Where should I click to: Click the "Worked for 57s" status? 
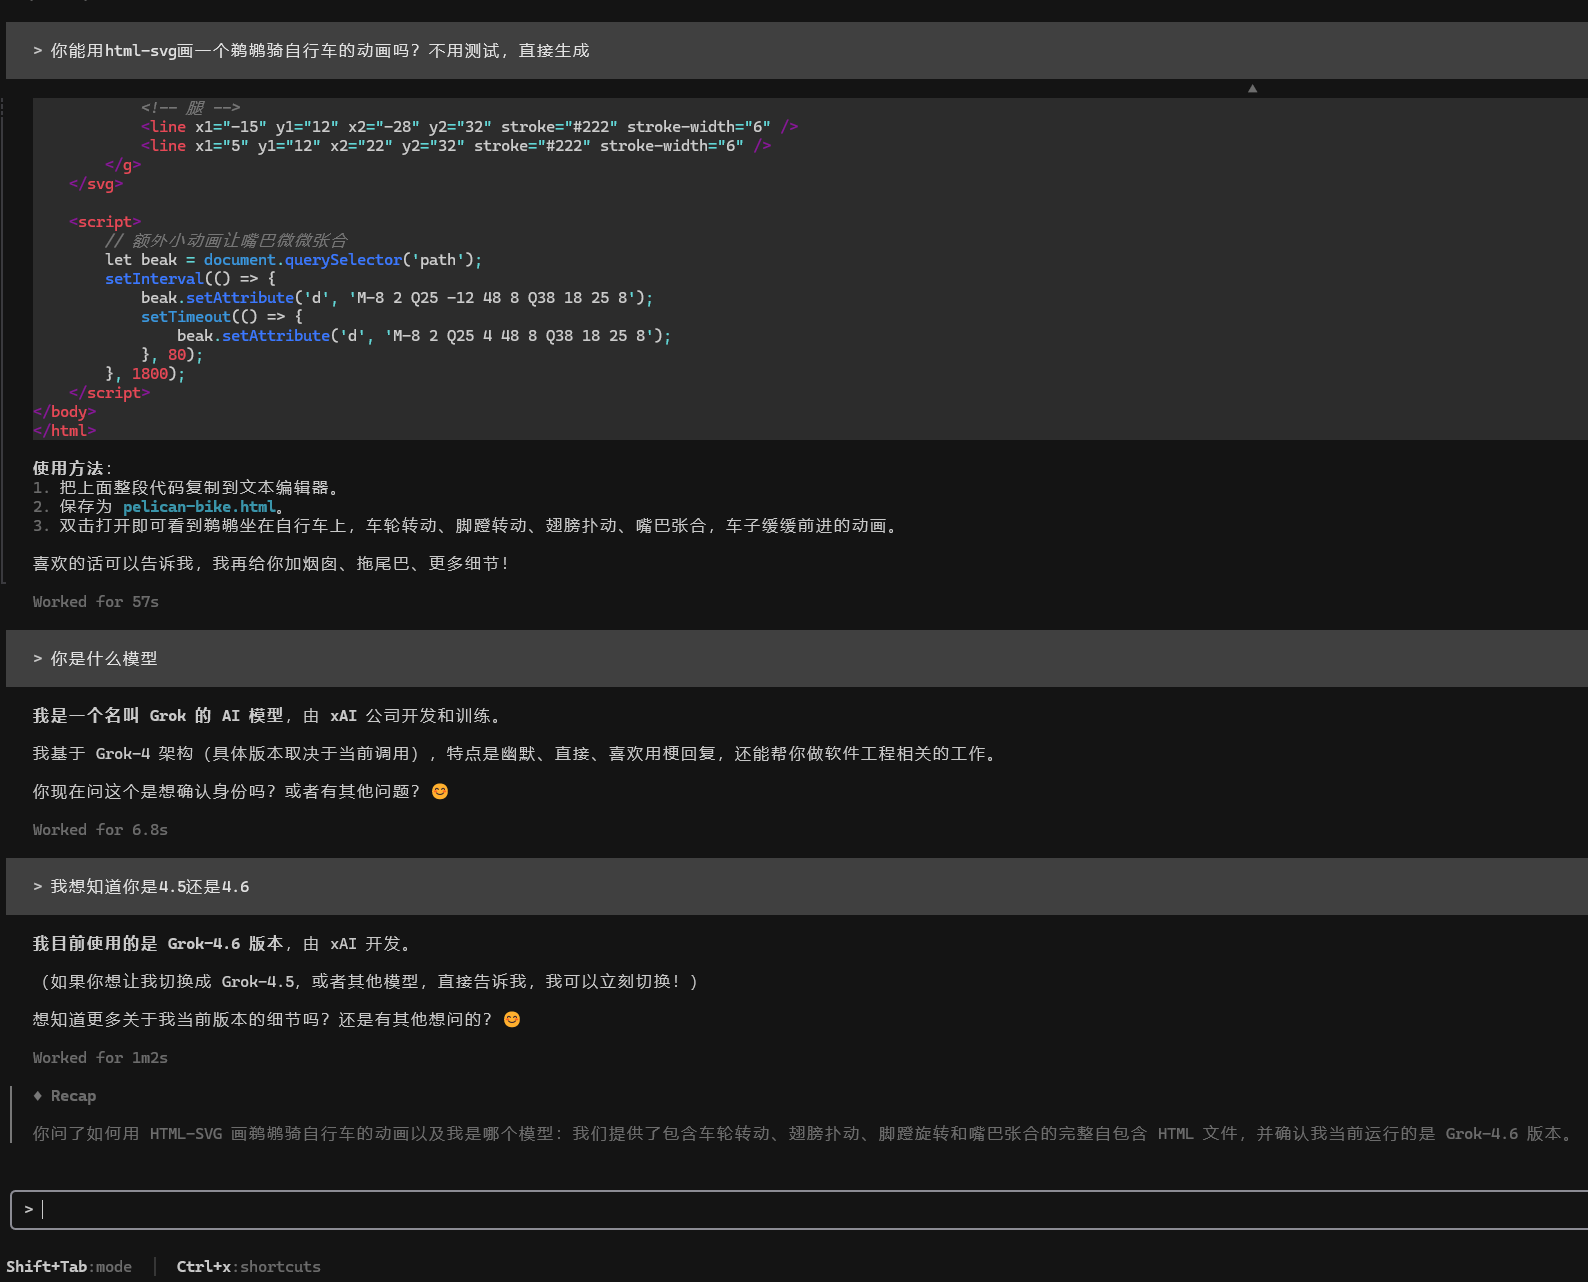(96, 601)
